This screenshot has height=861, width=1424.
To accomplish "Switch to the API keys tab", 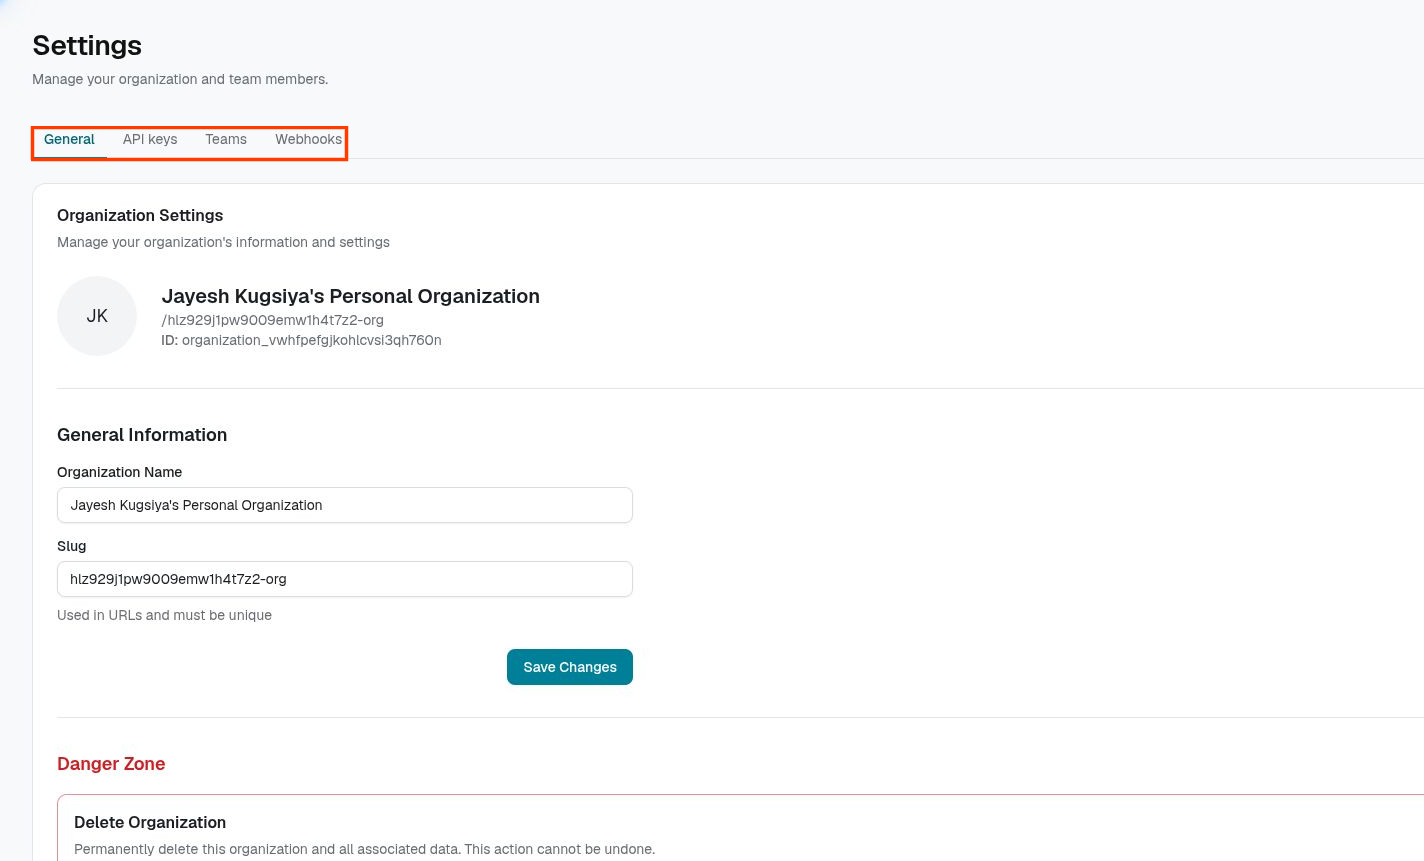I will (x=150, y=140).
